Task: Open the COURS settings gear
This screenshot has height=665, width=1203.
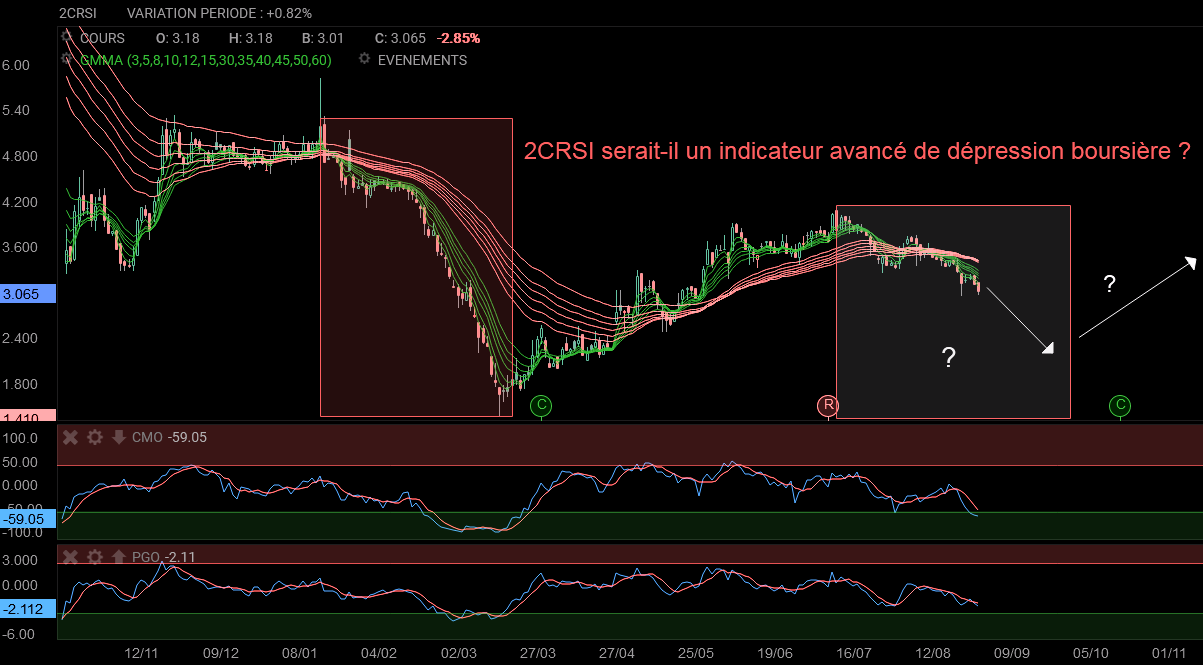Action: pos(66,37)
